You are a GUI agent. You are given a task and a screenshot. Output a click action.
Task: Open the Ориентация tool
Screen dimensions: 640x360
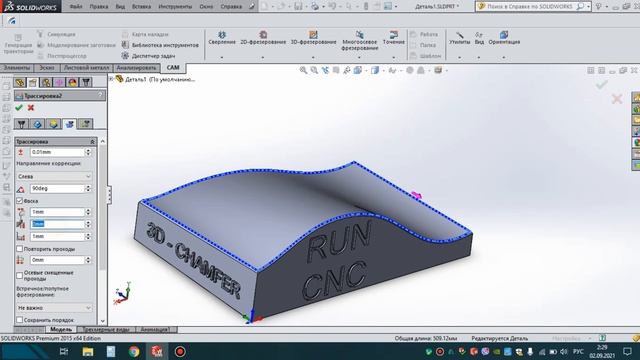click(x=504, y=38)
